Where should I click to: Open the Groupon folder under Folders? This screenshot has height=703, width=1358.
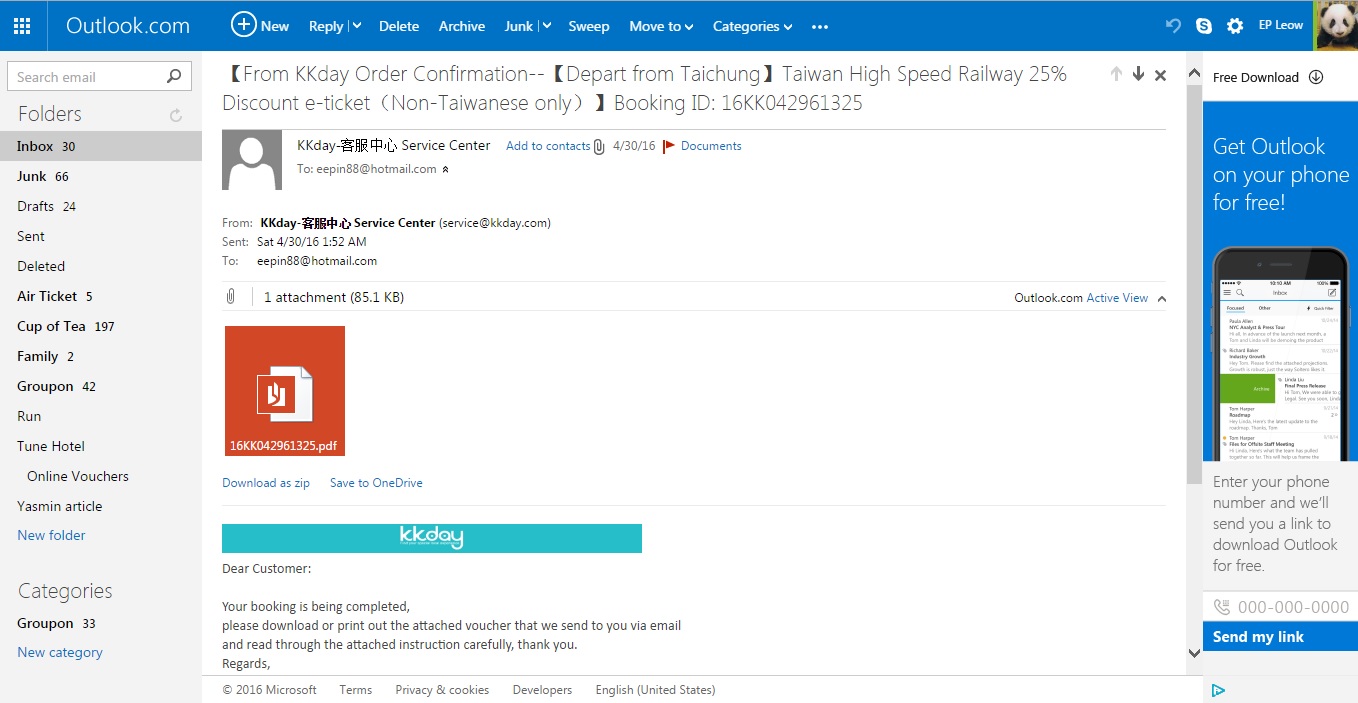[100, 386]
